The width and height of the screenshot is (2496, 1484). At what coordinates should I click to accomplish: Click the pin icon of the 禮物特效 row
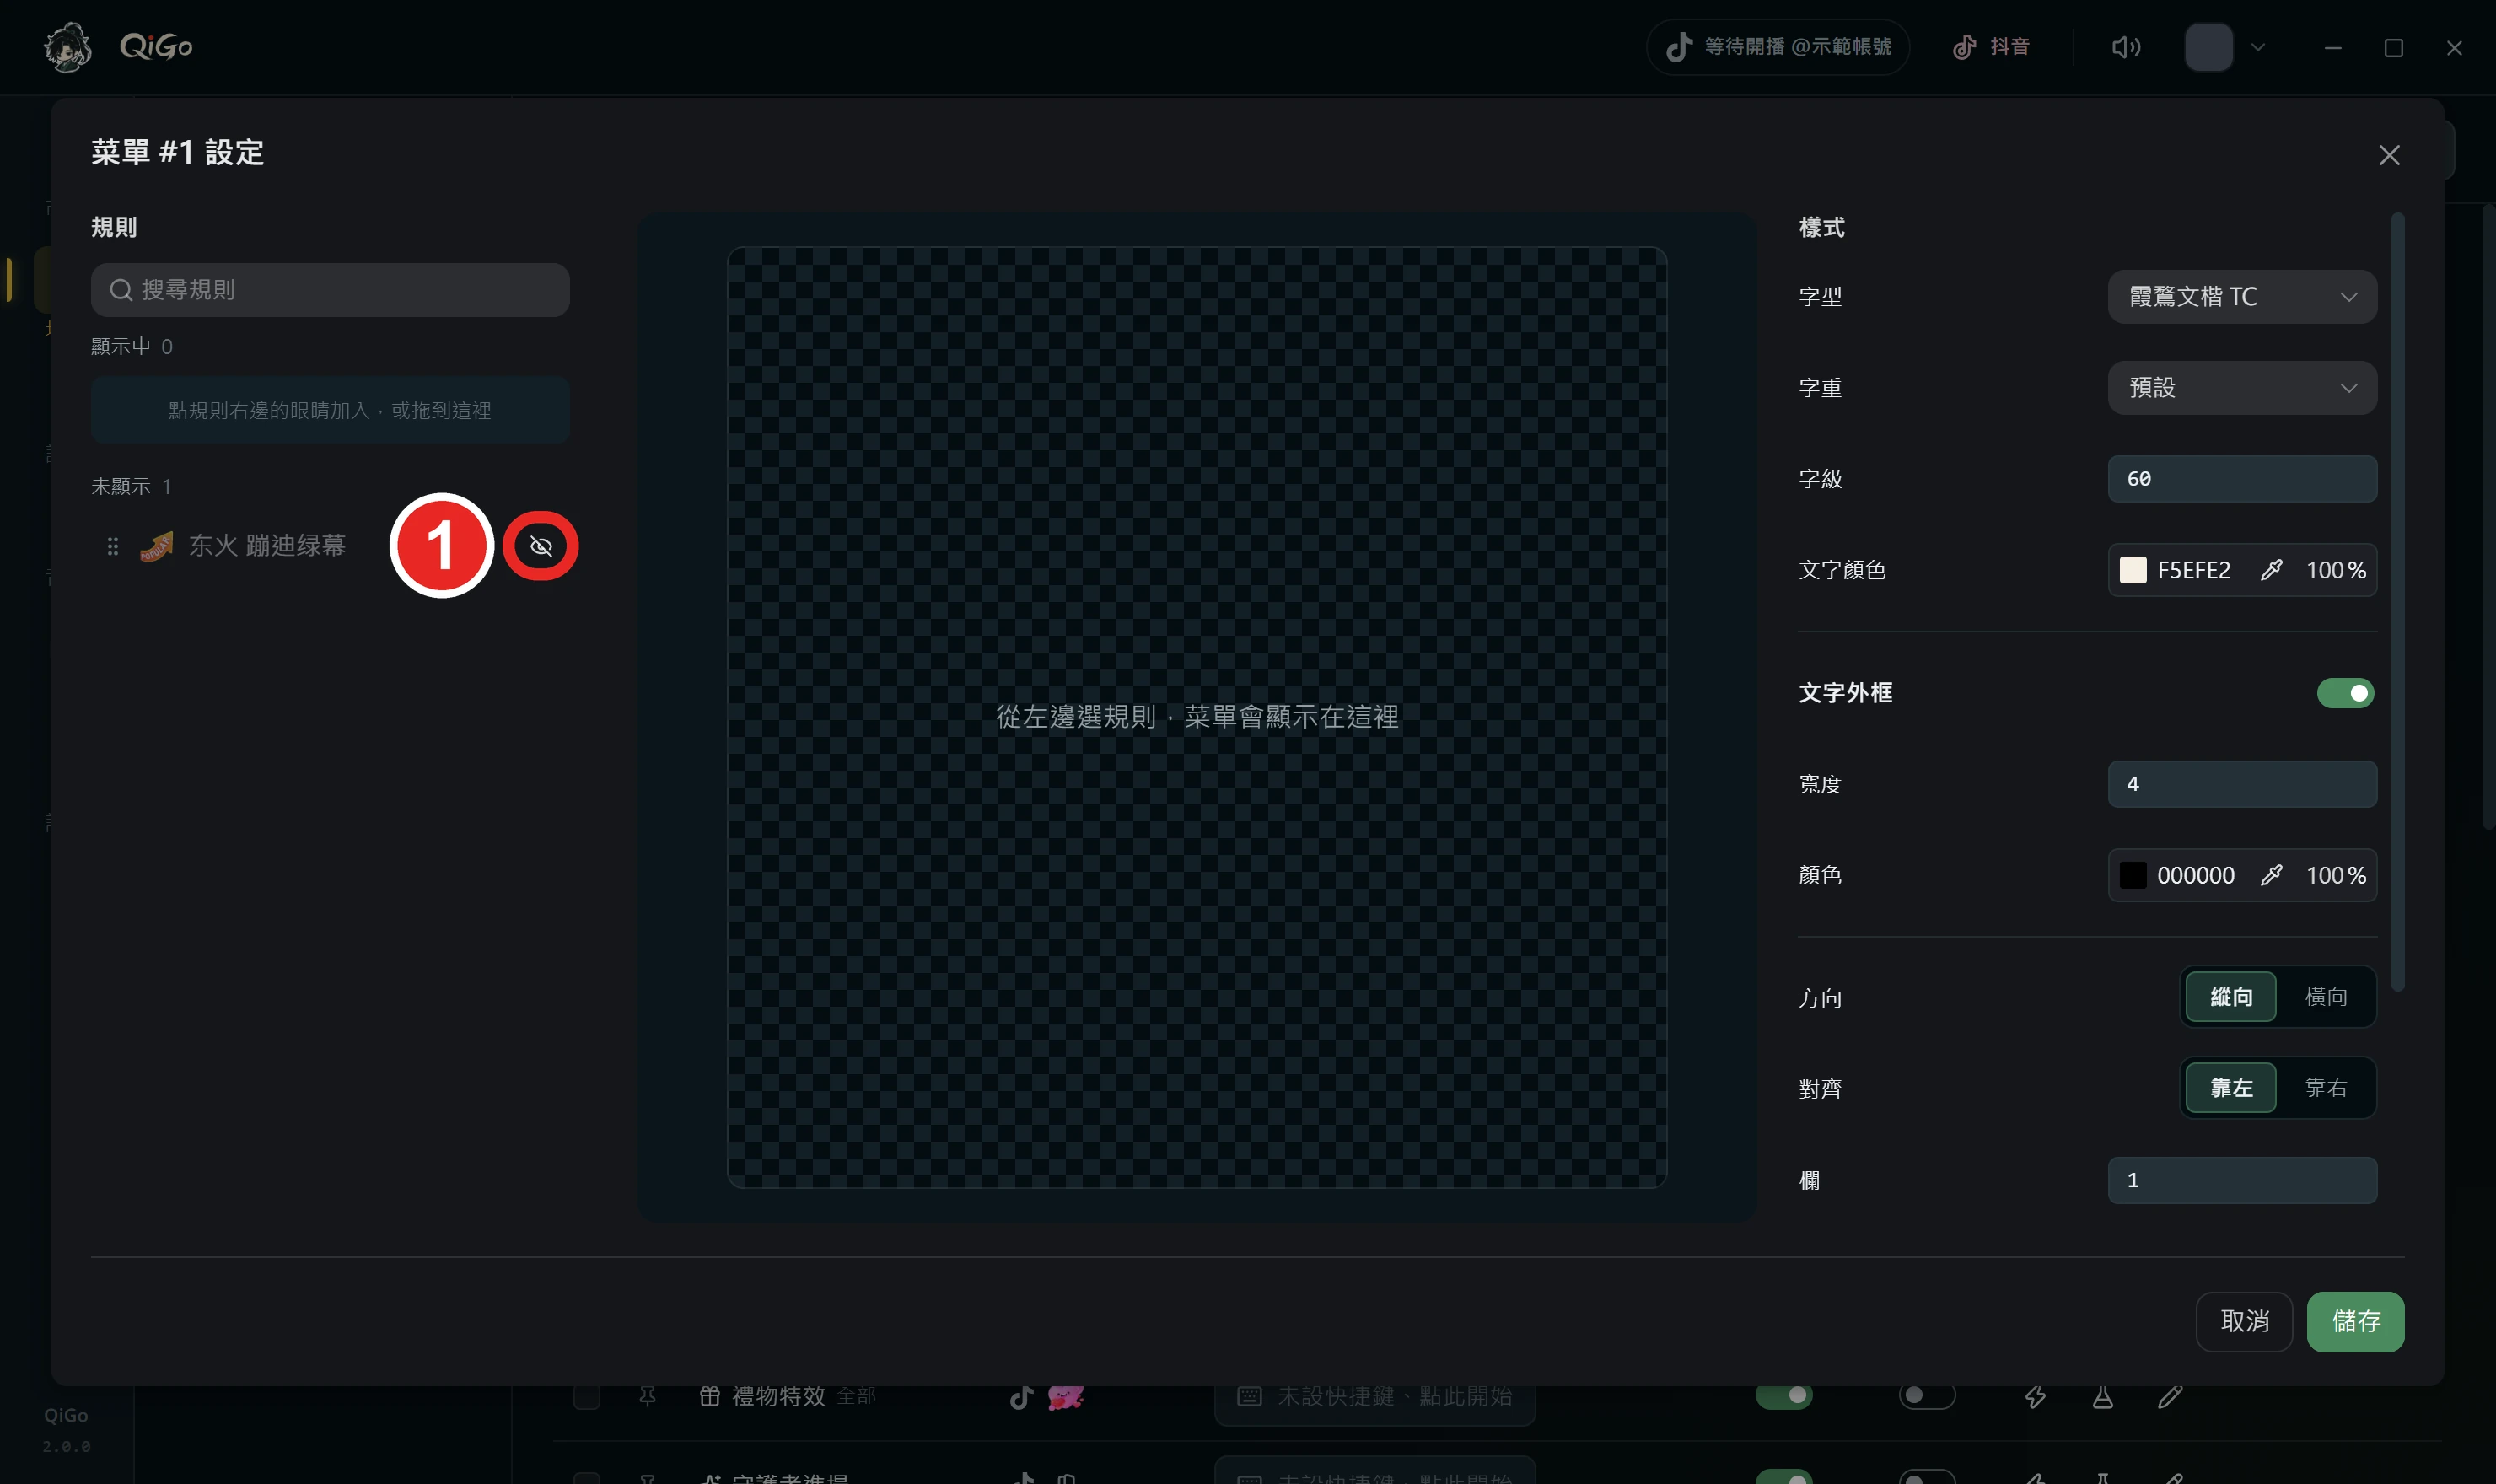point(648,1396)
